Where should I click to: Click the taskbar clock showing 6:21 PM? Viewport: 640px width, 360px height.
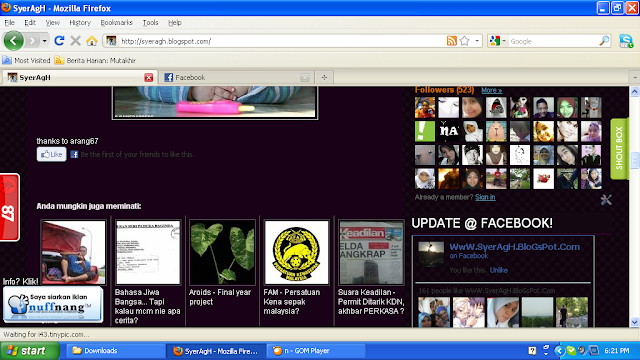(617, 351)
